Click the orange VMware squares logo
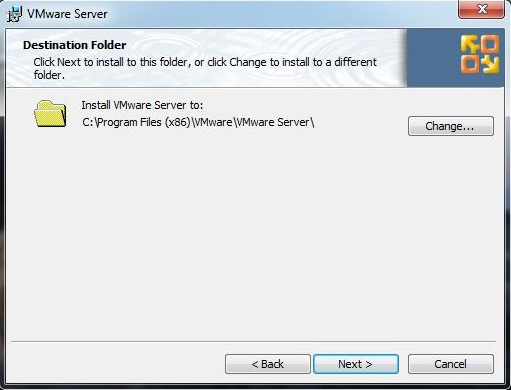 coord(480,54)
